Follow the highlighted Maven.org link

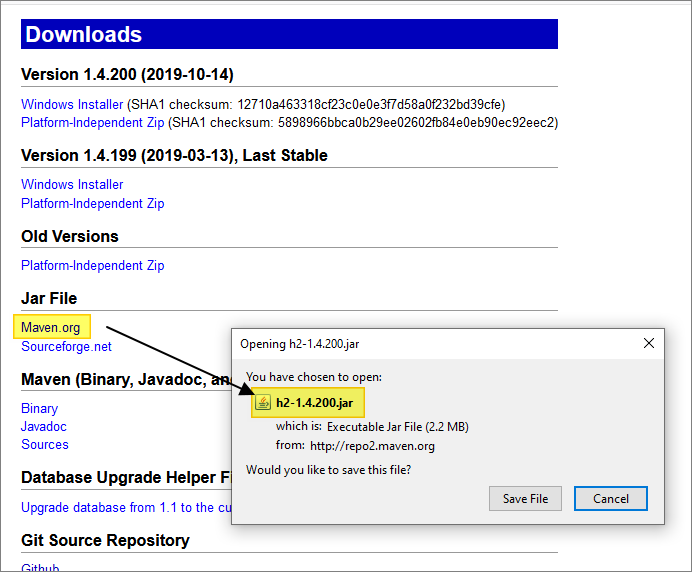pyautogui.click(x=52, y=327)
